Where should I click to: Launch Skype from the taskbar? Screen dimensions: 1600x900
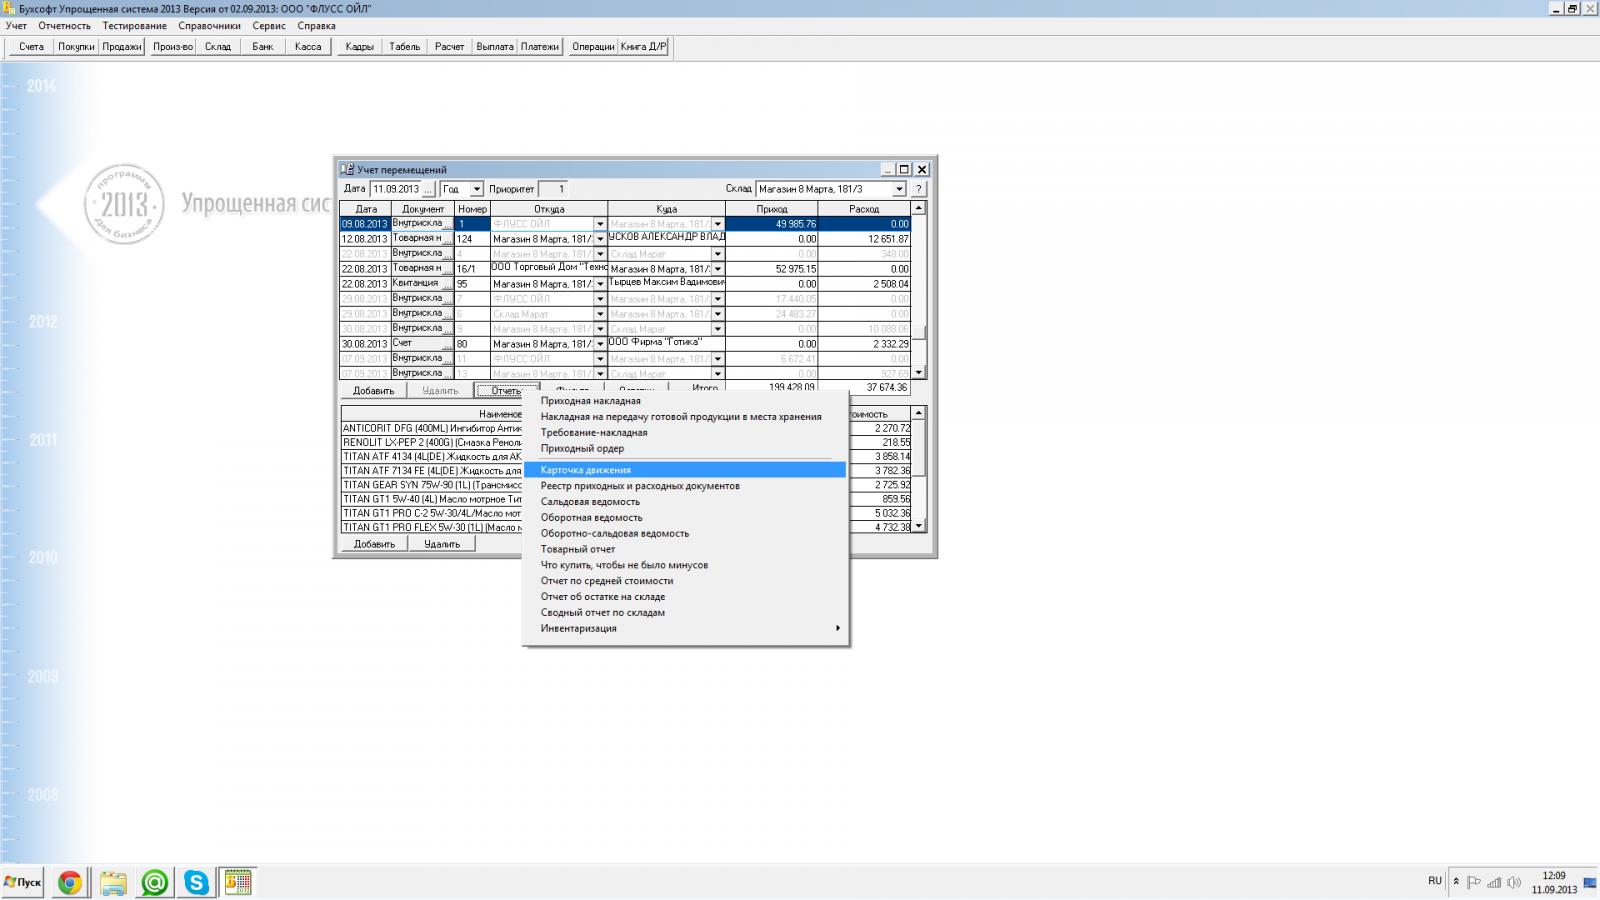(x=196, y=882)
